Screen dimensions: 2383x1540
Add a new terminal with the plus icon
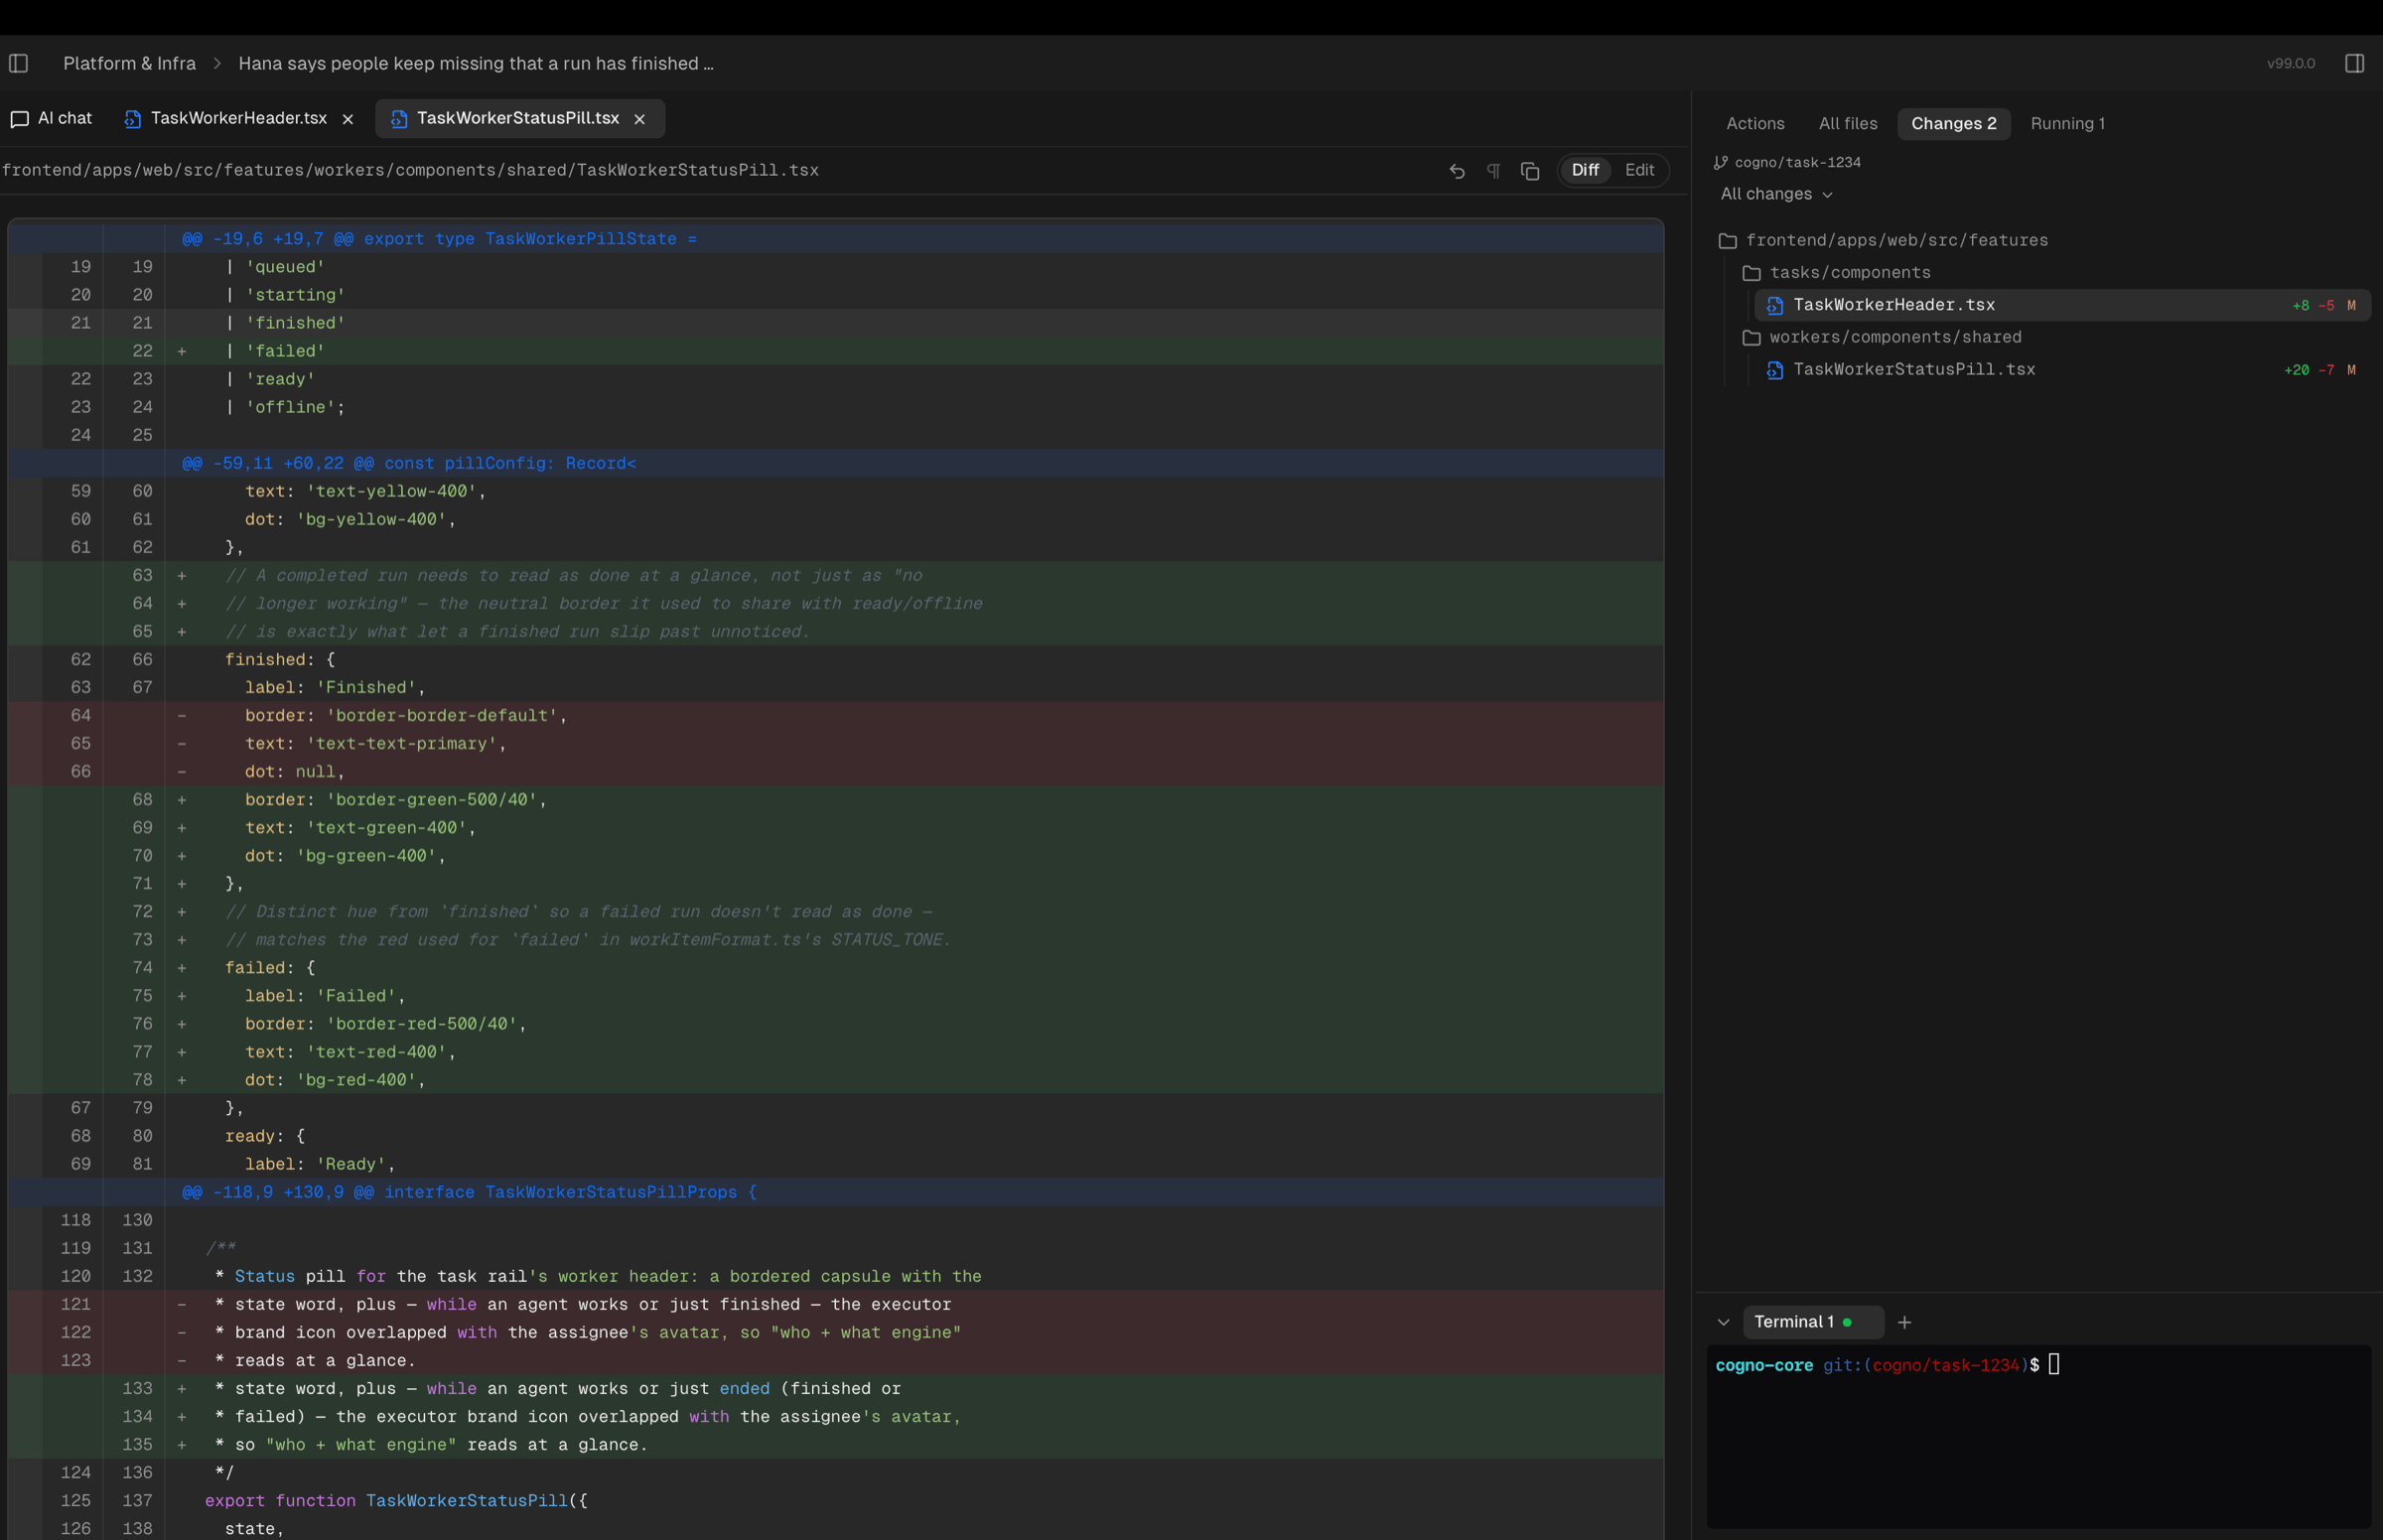(1905, 1322)
